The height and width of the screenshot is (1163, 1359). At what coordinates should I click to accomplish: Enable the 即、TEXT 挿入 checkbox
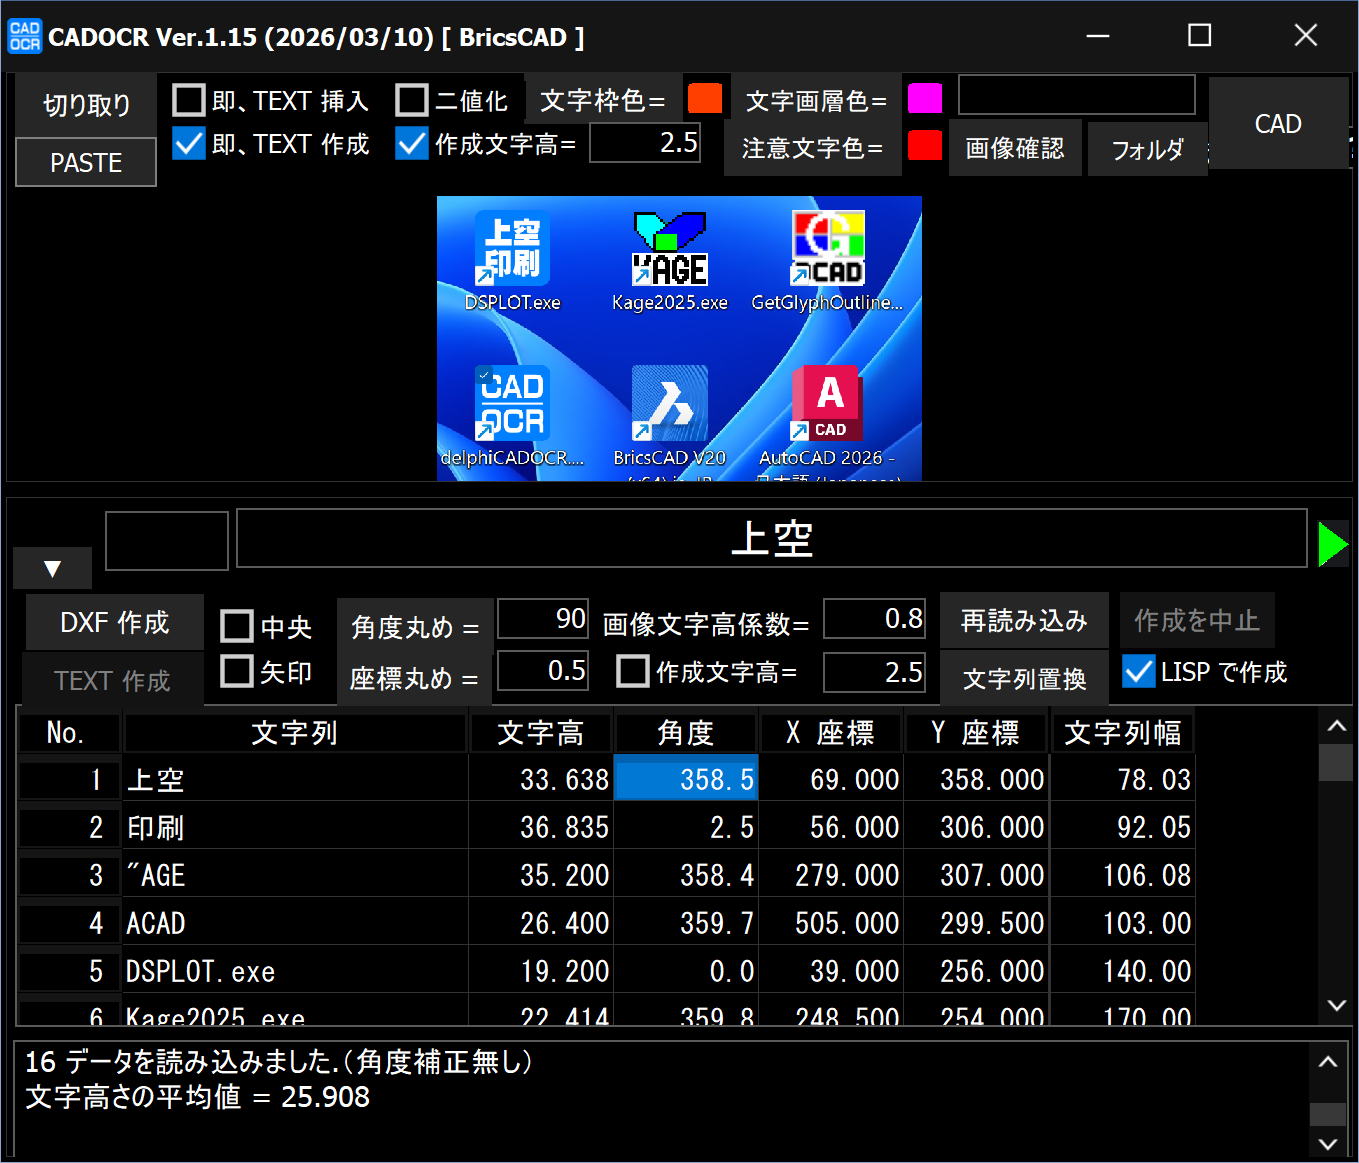[189, 101]
